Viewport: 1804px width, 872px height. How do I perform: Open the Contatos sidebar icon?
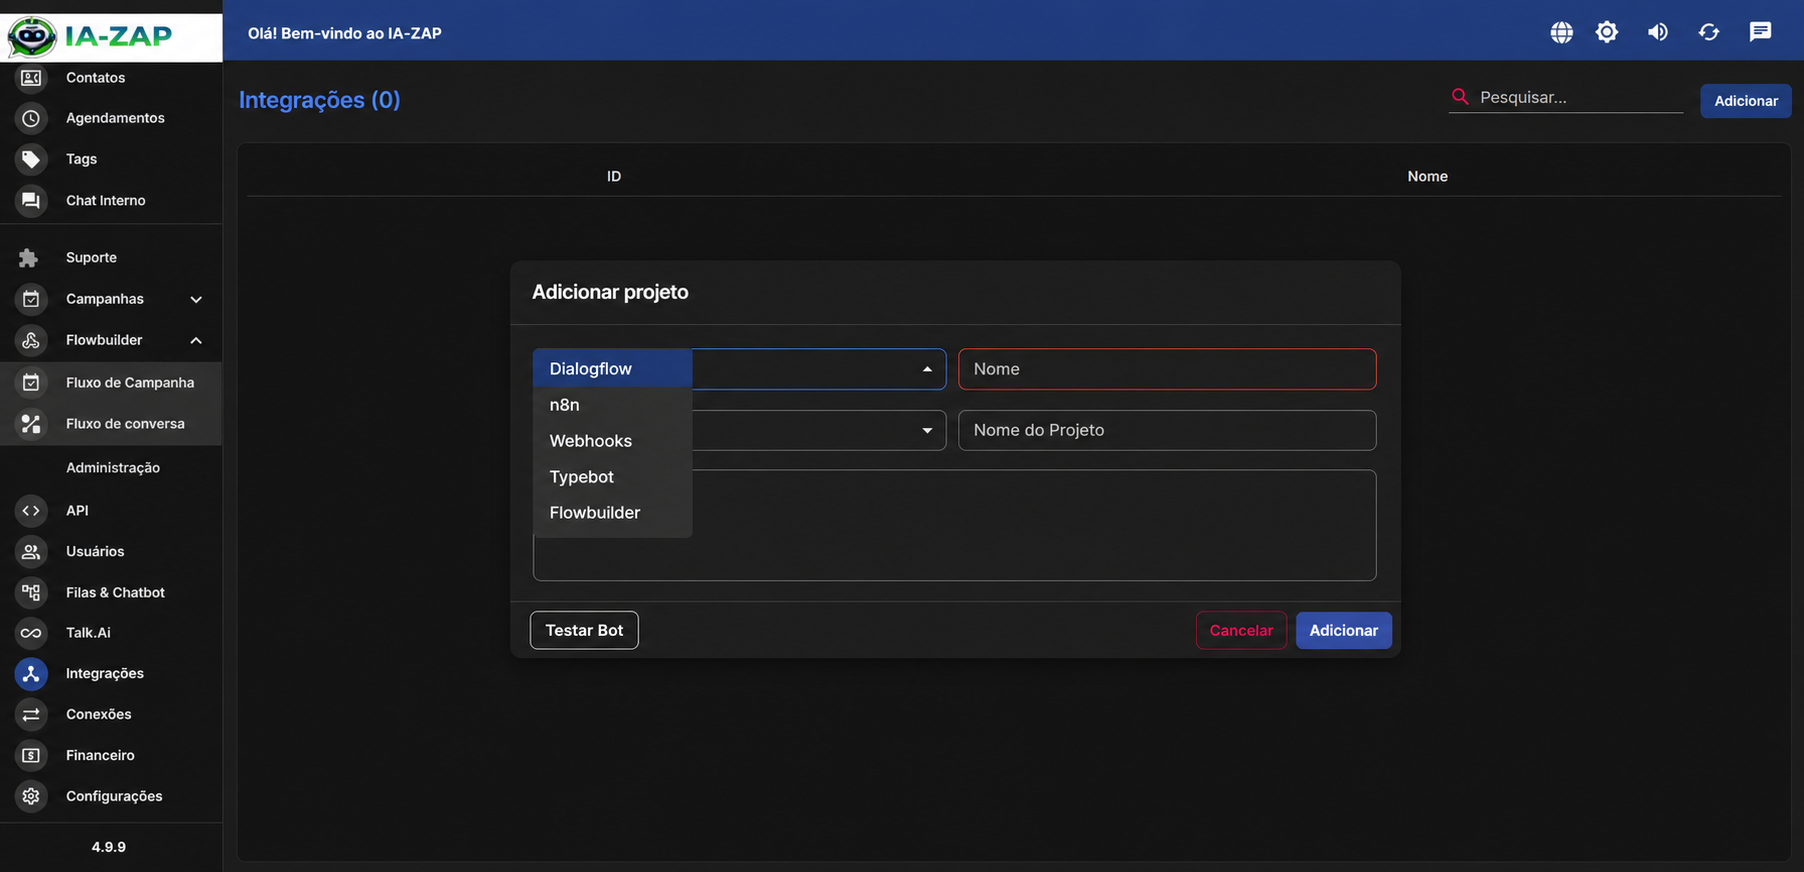point(31,77)
